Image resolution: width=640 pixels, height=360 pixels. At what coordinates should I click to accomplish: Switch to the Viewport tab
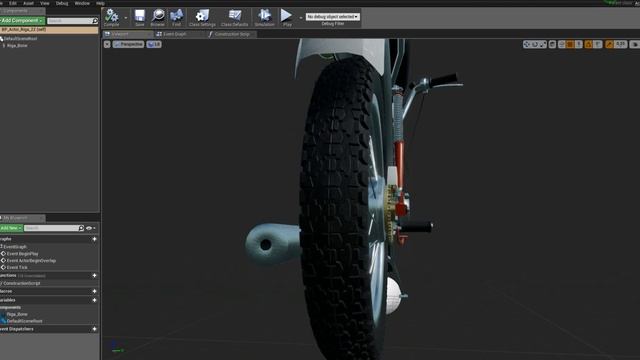(127, 34)
